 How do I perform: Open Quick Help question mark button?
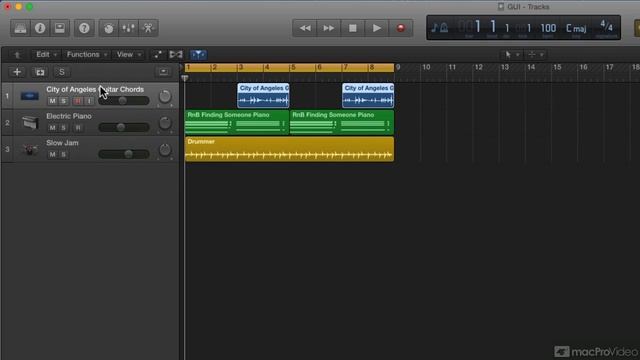(84, 28)
